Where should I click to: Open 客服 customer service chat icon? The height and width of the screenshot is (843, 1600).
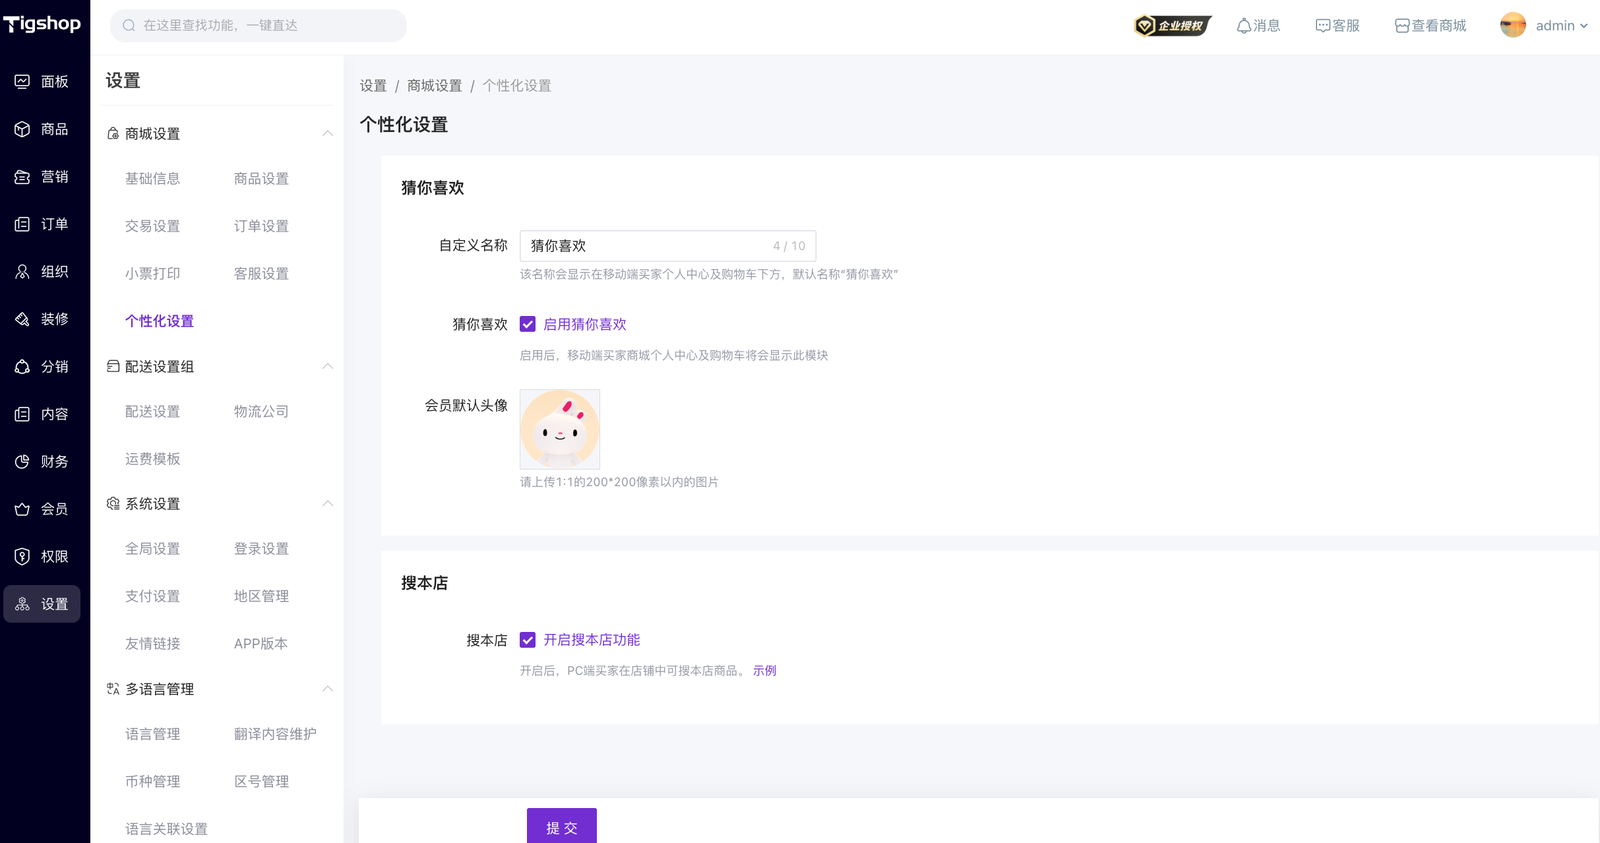(x=1322, y=26)
